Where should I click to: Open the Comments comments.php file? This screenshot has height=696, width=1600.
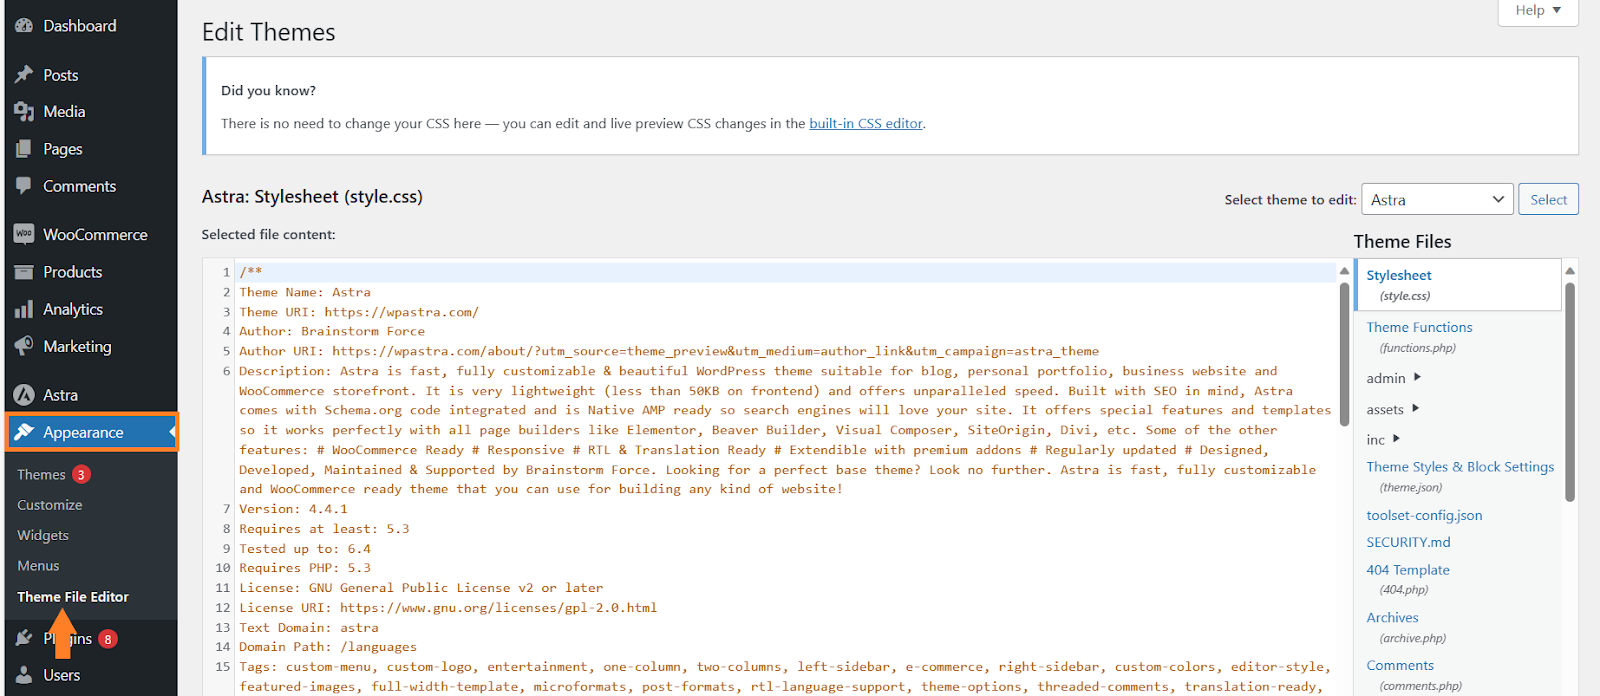pos(1400,666)
